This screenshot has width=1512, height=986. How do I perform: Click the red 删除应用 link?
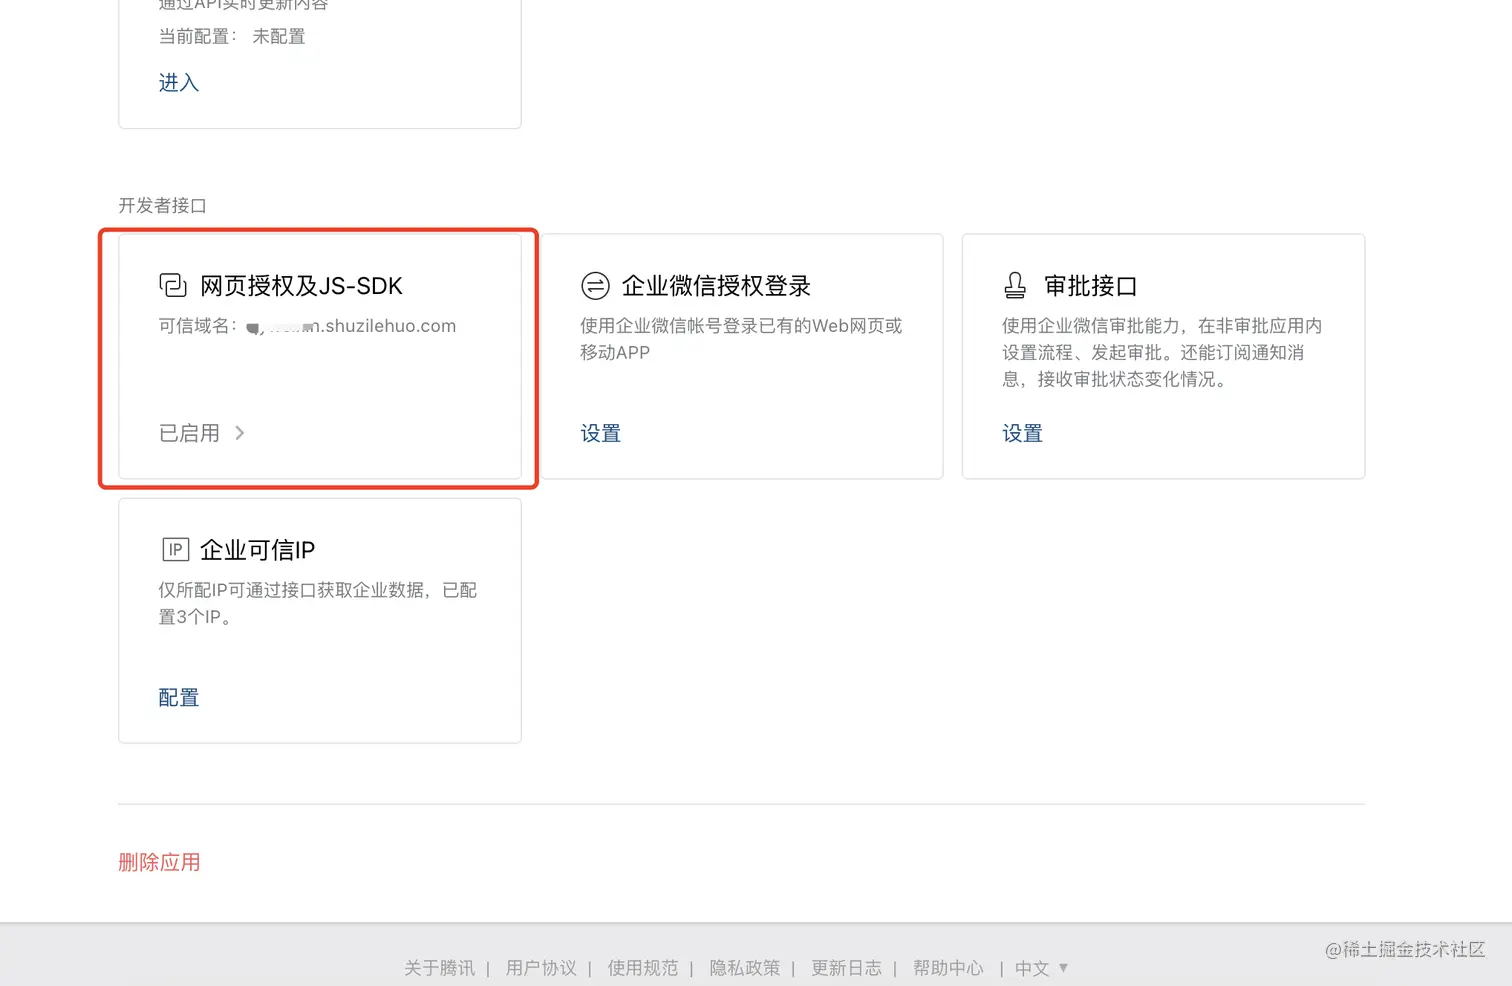point(159,862)
